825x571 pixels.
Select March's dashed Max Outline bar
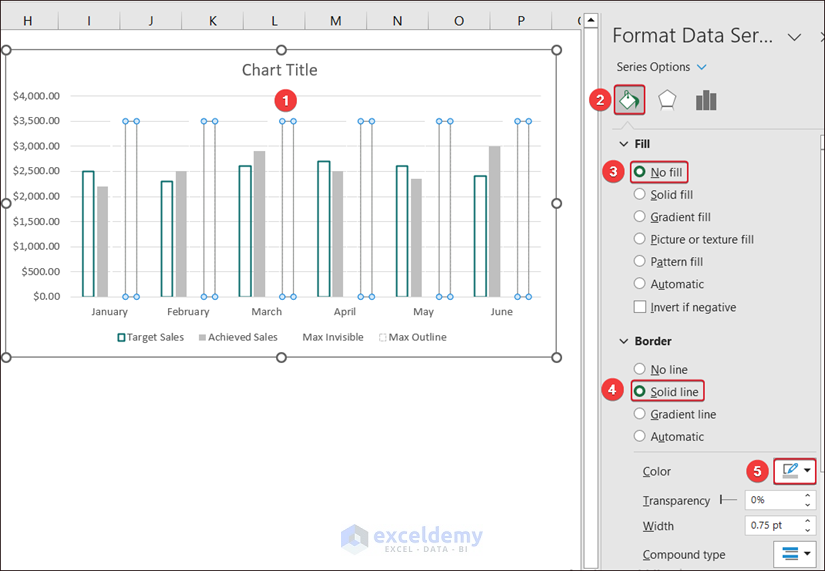pyautogui.click(x=288, y=209)
